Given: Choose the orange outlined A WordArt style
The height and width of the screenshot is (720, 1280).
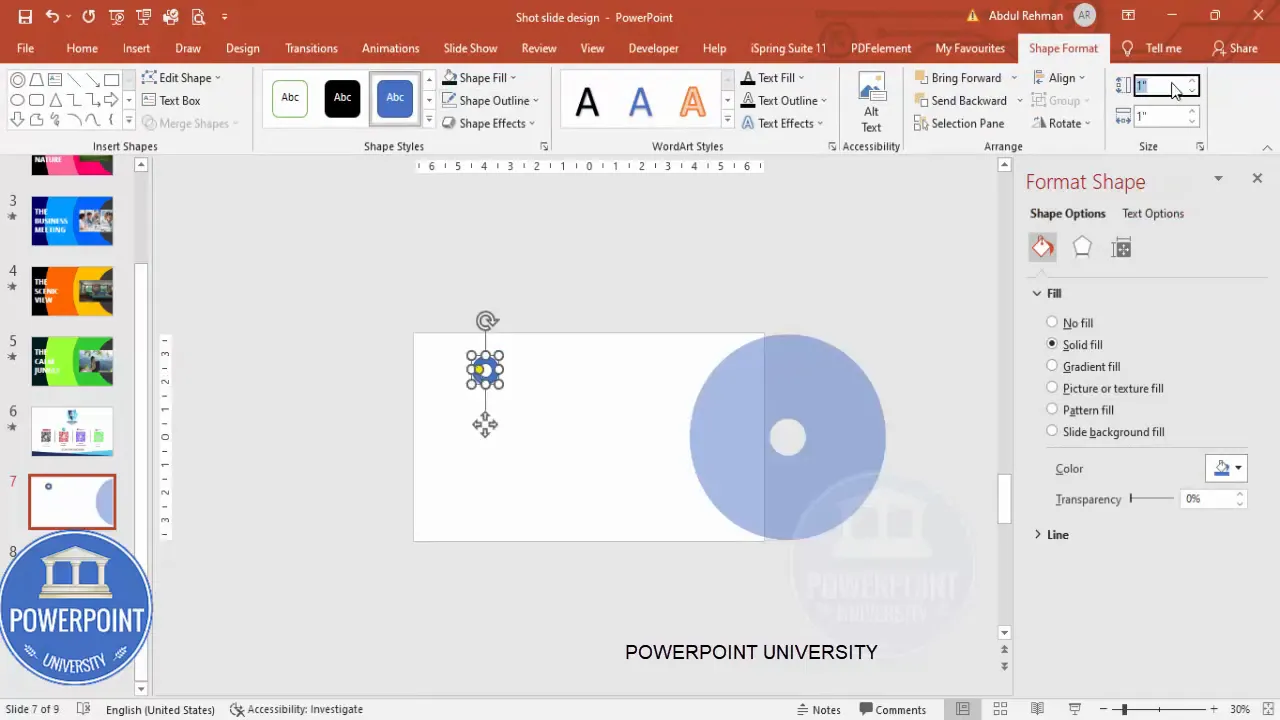Looking at the screenshot, I should [692, 101].
